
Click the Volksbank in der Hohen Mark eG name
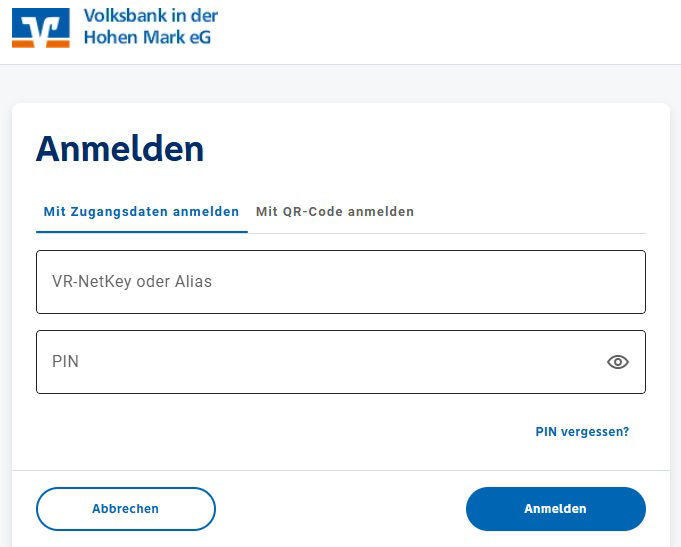click(x=150, y=27)
